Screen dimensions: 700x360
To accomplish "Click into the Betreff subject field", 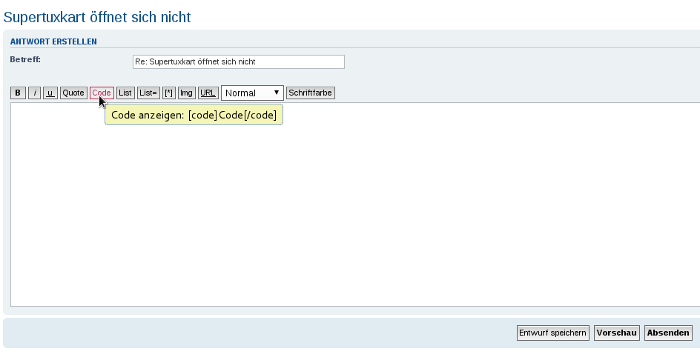I will (x=239, y=62).
